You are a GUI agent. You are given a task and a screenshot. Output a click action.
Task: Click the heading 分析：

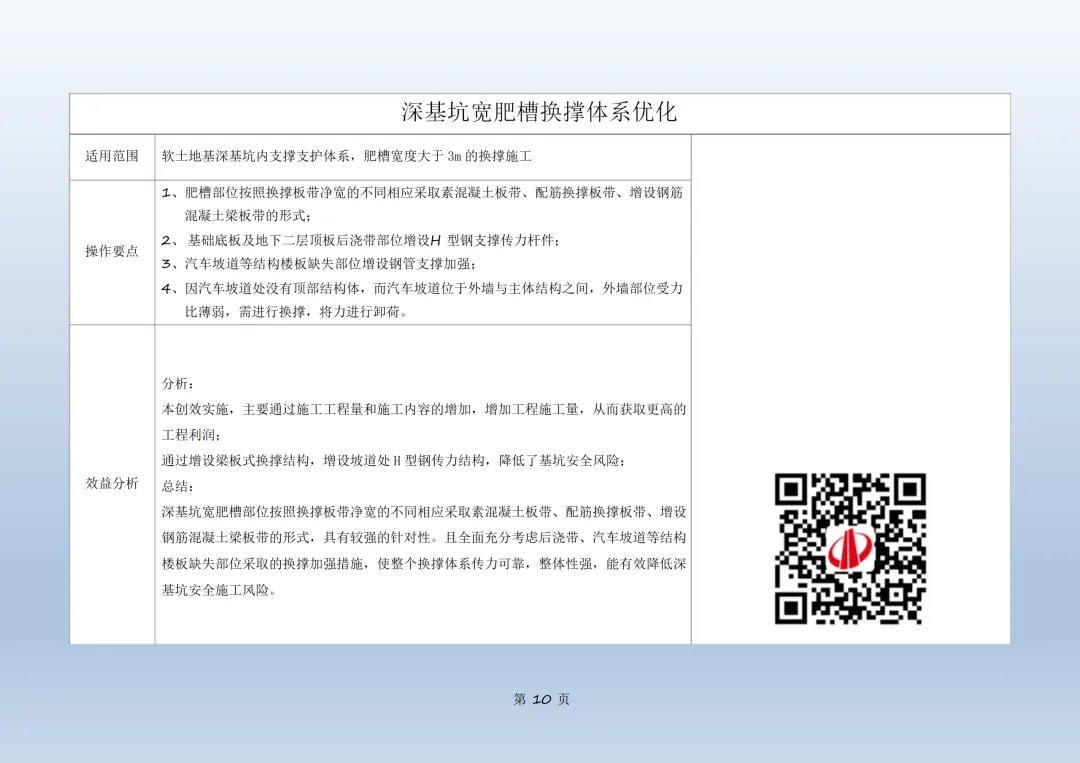coord(178,384)
